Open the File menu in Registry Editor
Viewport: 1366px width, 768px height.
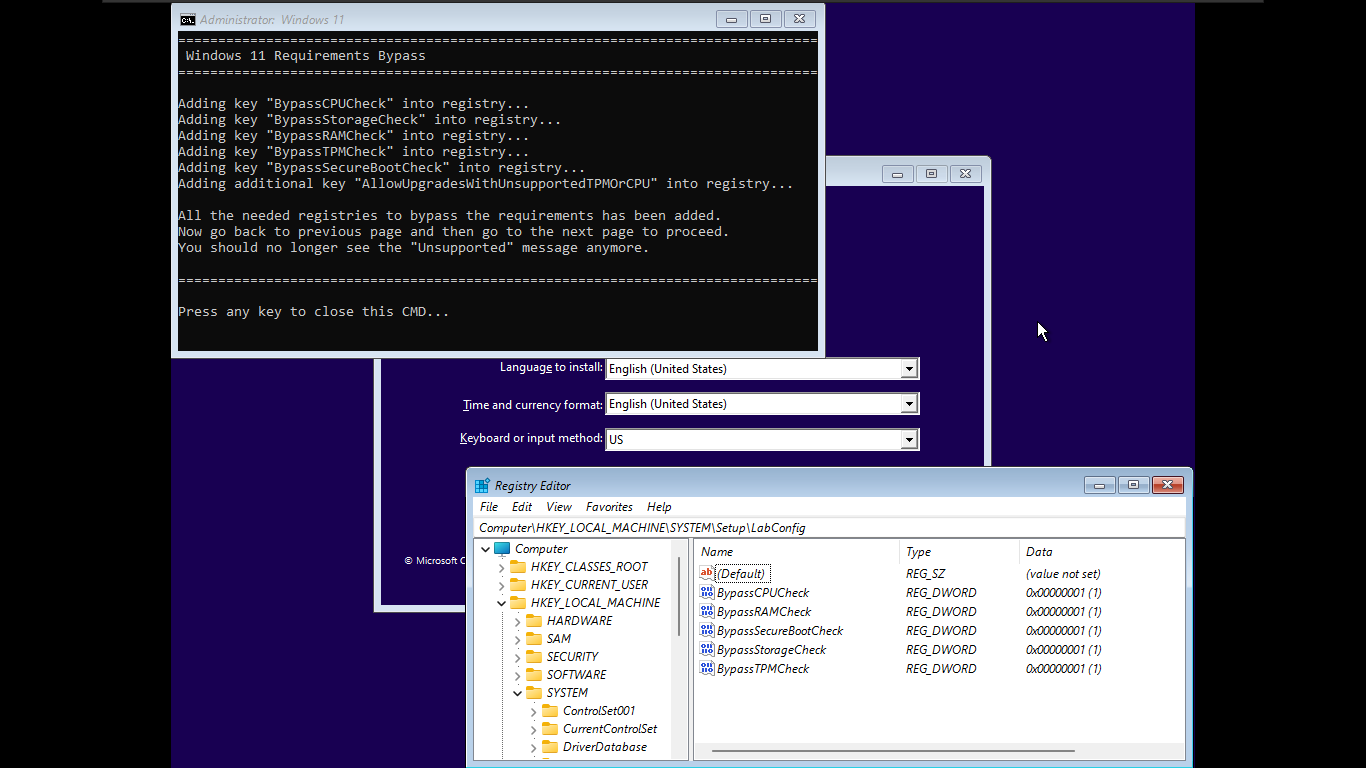pos(489,507)
